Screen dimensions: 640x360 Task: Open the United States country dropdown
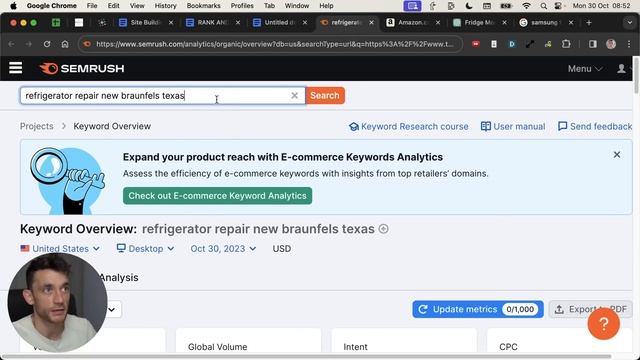point(60,249)
